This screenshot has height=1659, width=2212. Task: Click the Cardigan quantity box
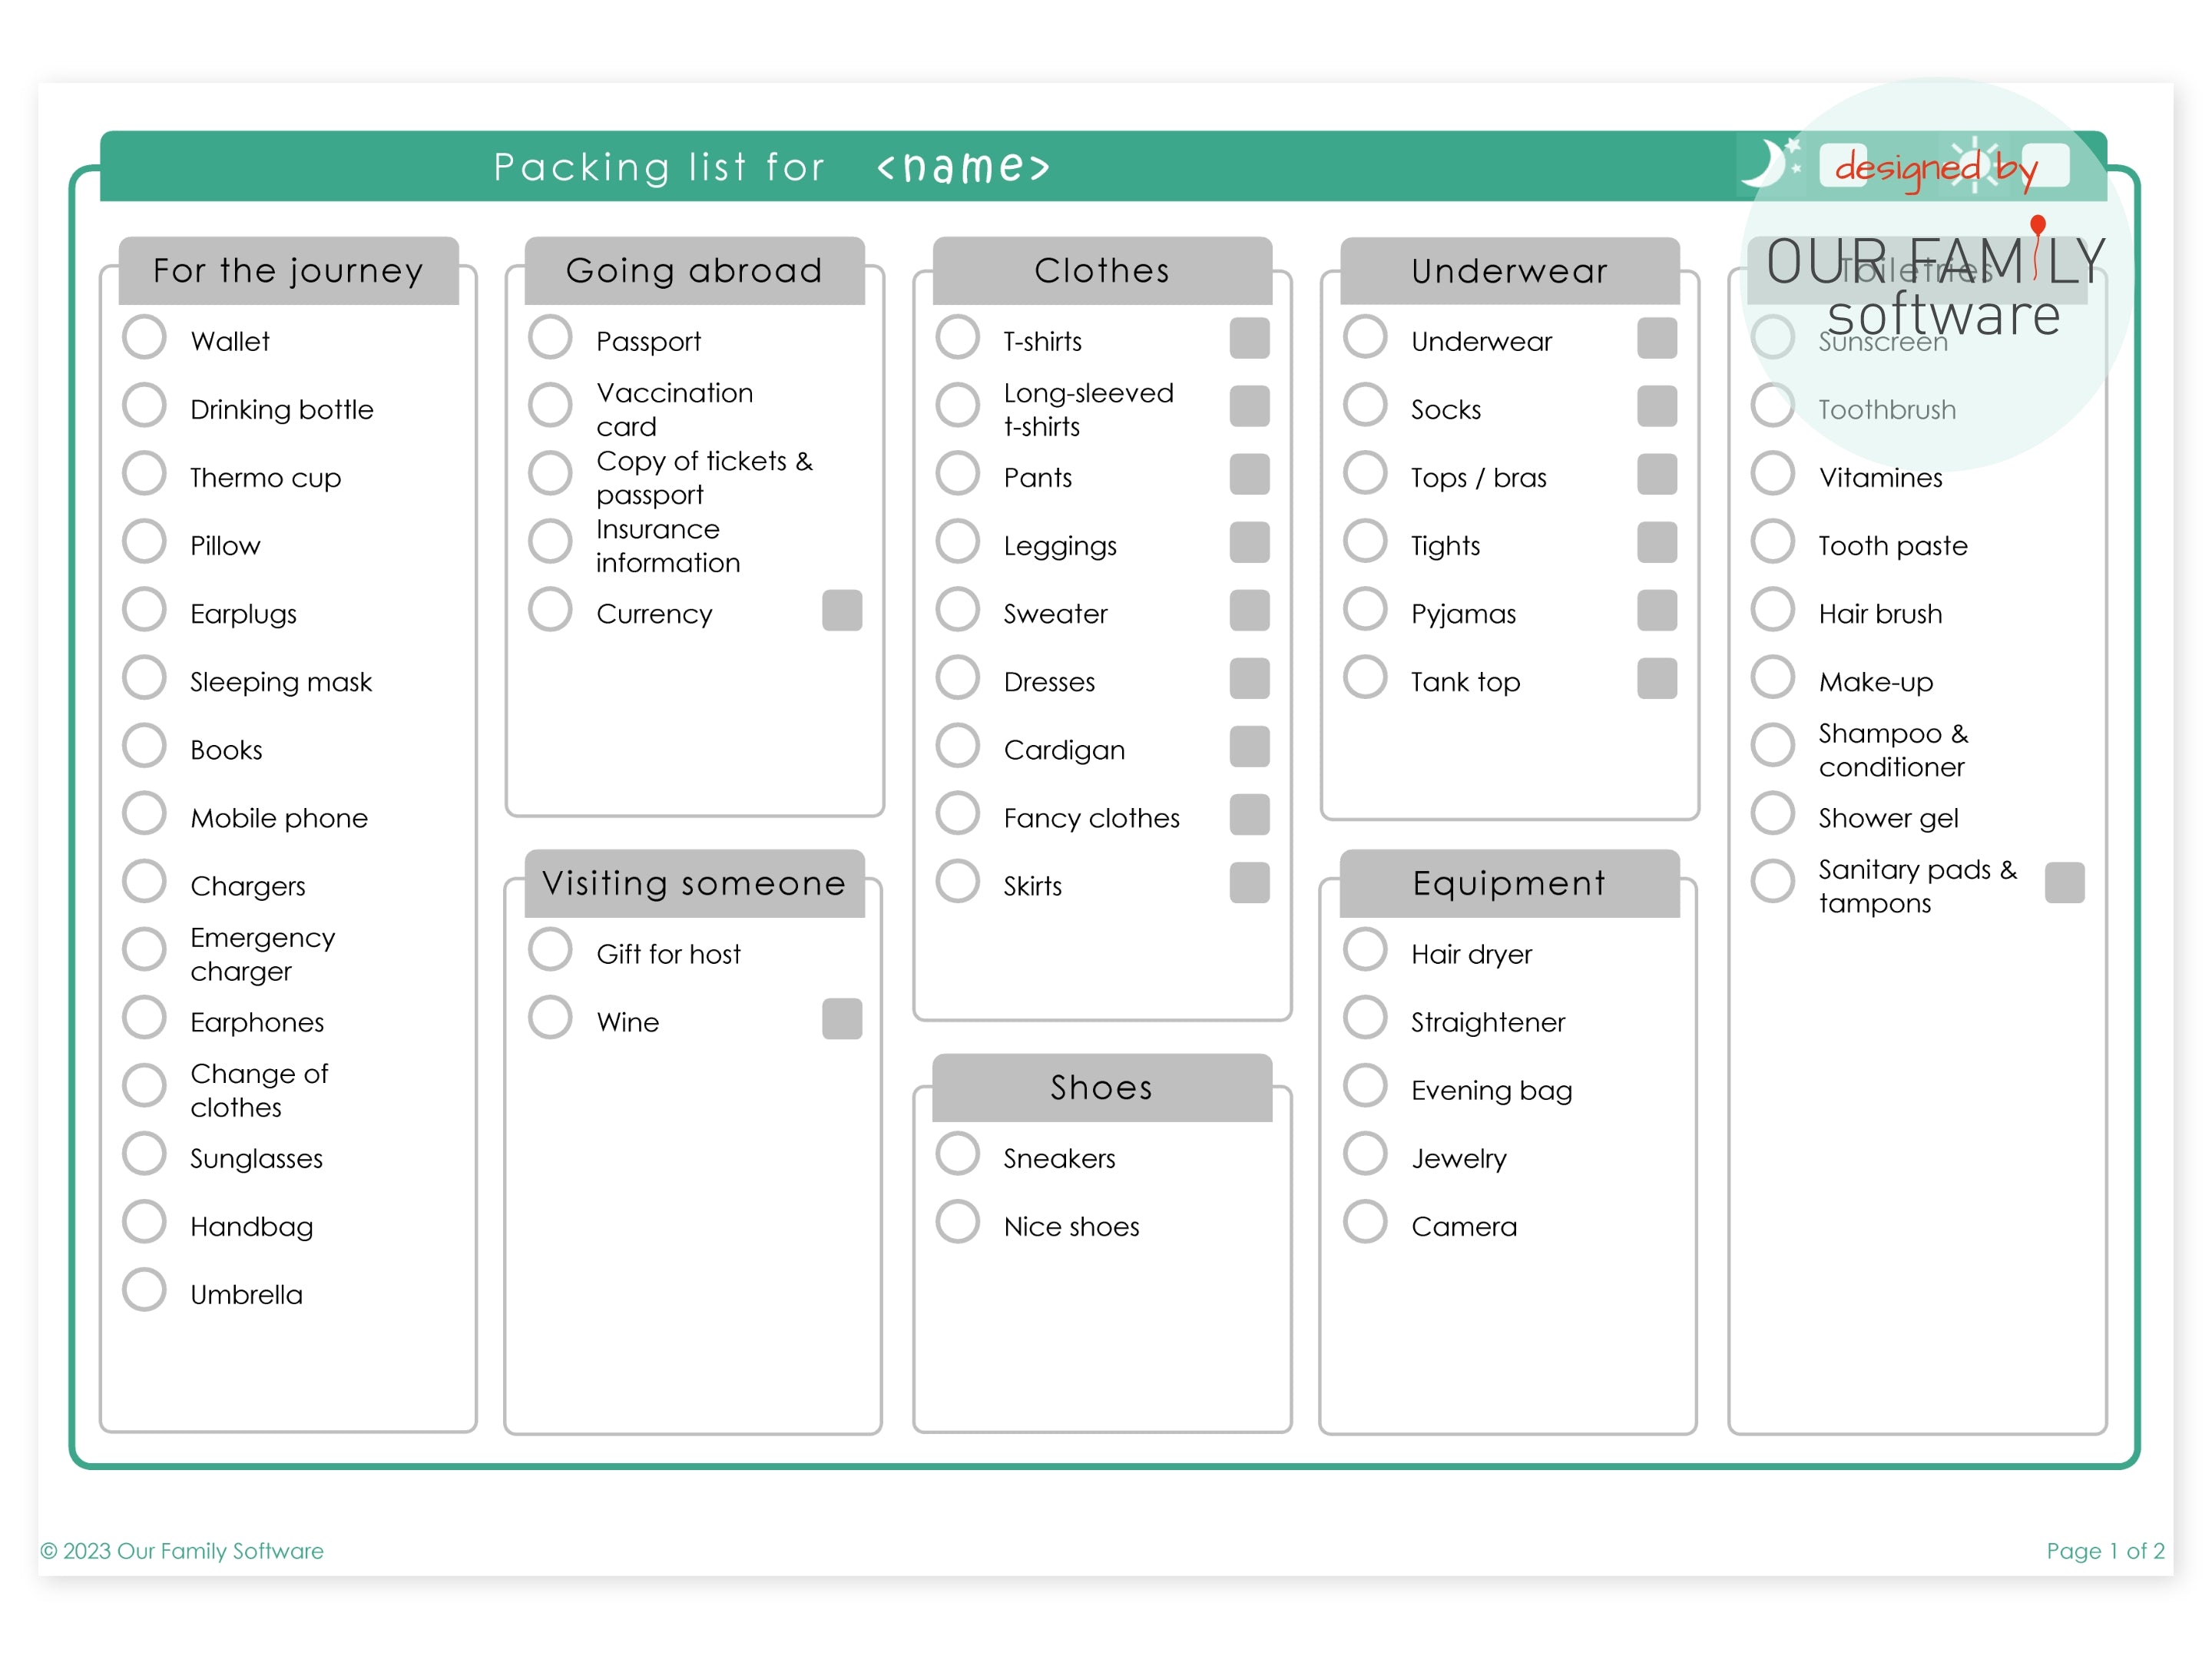click(1250, 746)
